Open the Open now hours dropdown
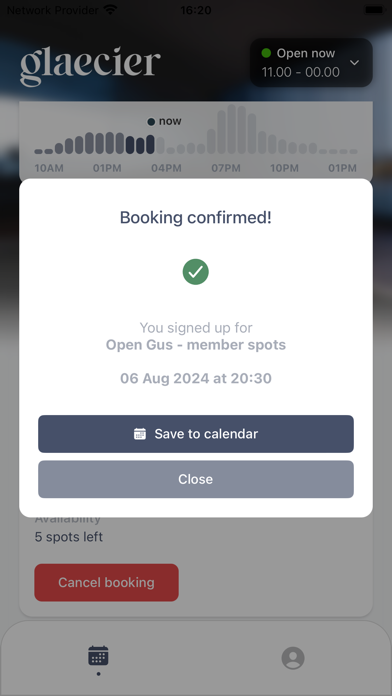This screenshot has height=696, width=392. tap(311, 63)
